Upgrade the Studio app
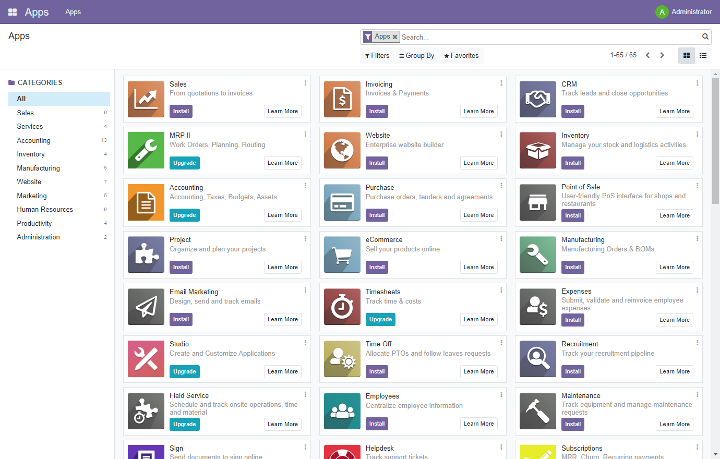 [185, 371]
